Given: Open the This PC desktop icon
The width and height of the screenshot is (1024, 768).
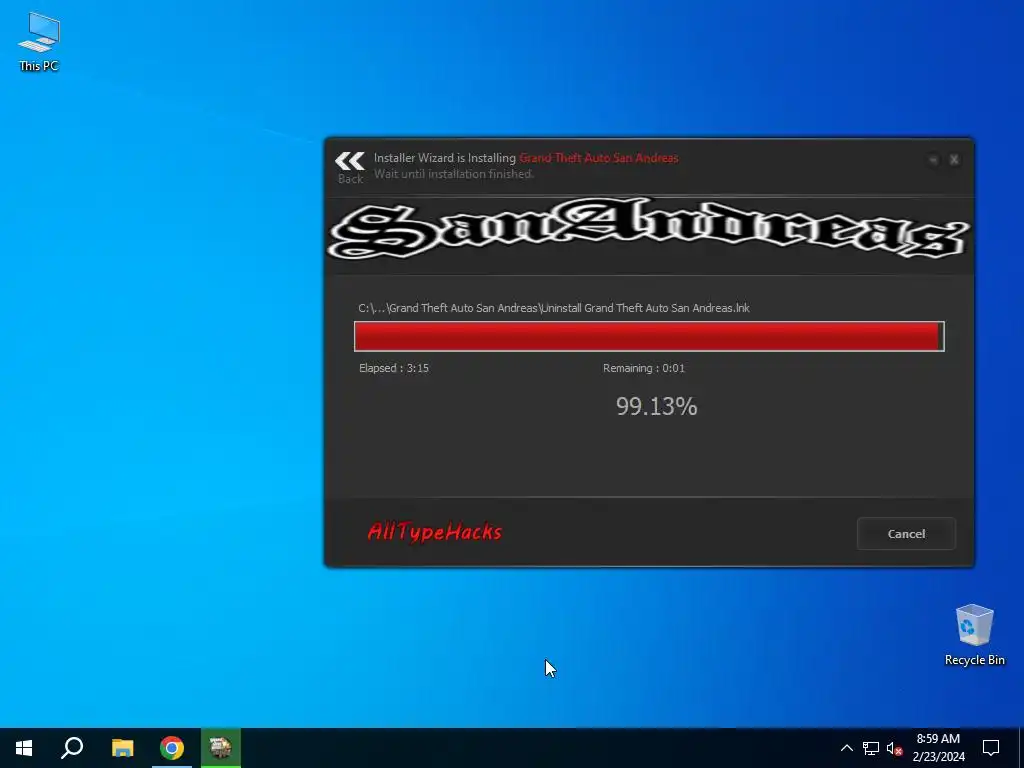Looking at the screenshot, I should point(39,41).
